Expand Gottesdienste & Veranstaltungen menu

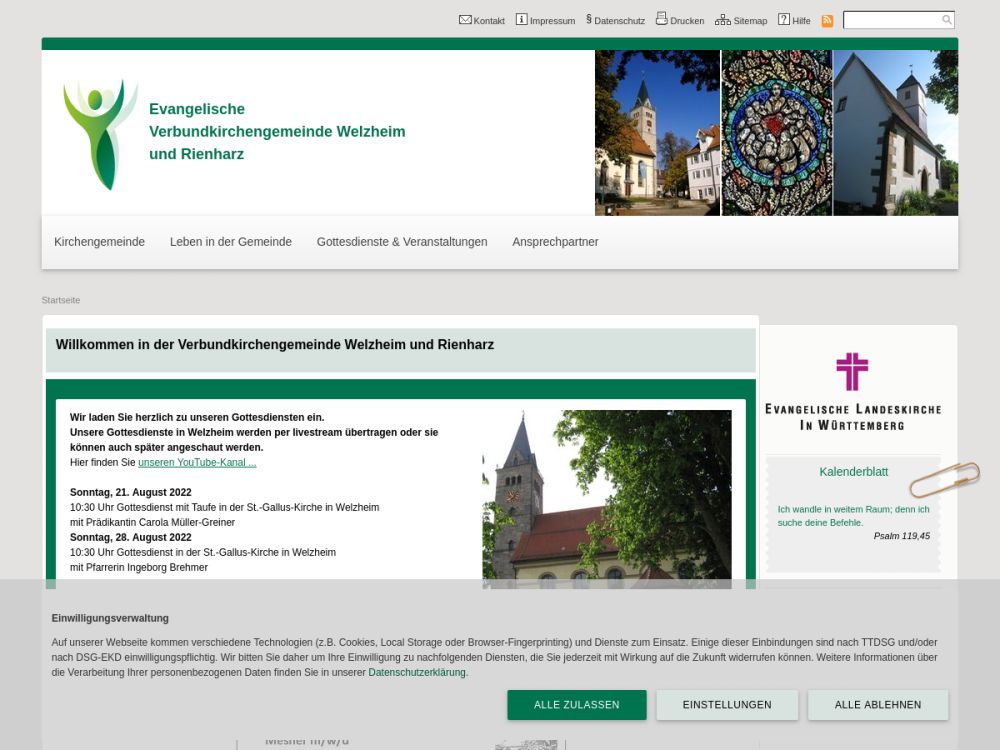coord(402,242)
